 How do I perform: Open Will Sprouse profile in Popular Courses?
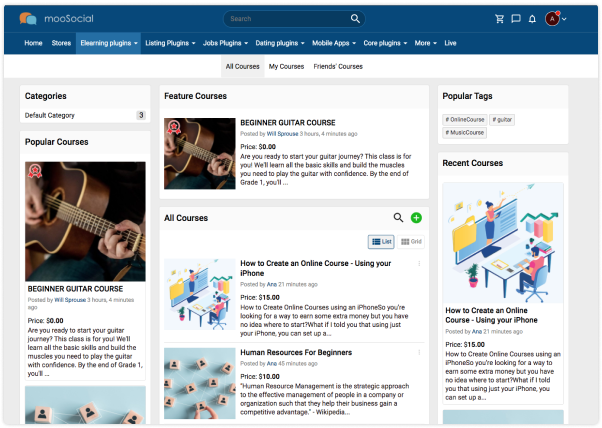pos(70,300)
